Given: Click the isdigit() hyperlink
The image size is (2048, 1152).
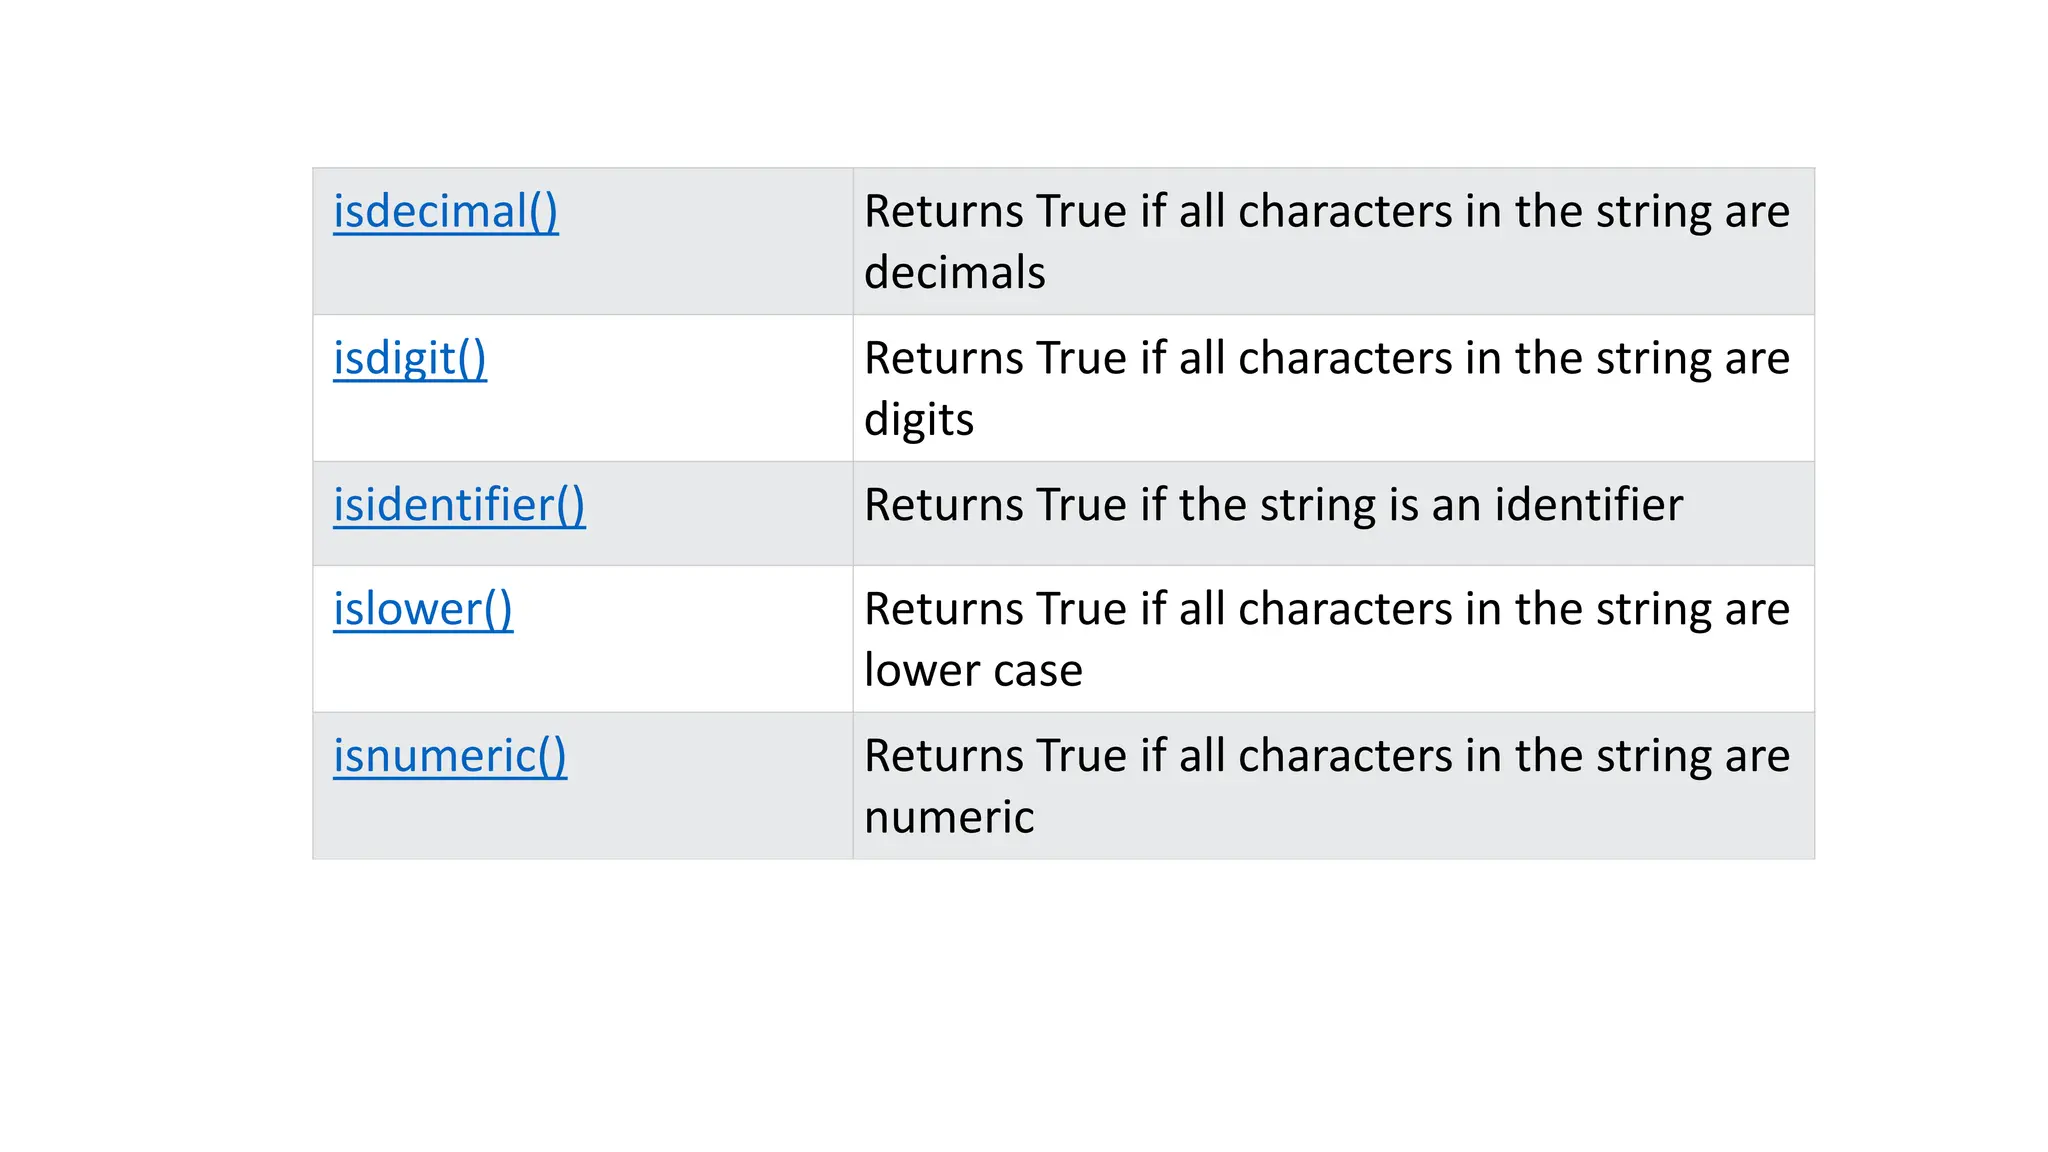Looking at the screenshot, I should click(410, 359).
